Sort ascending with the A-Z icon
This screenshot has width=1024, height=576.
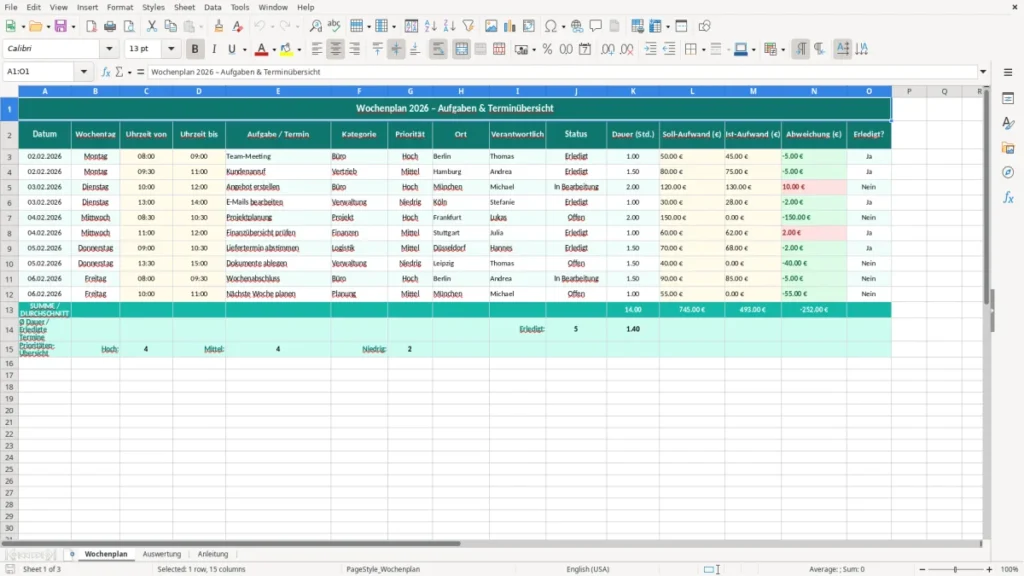[x=430, y=26]
